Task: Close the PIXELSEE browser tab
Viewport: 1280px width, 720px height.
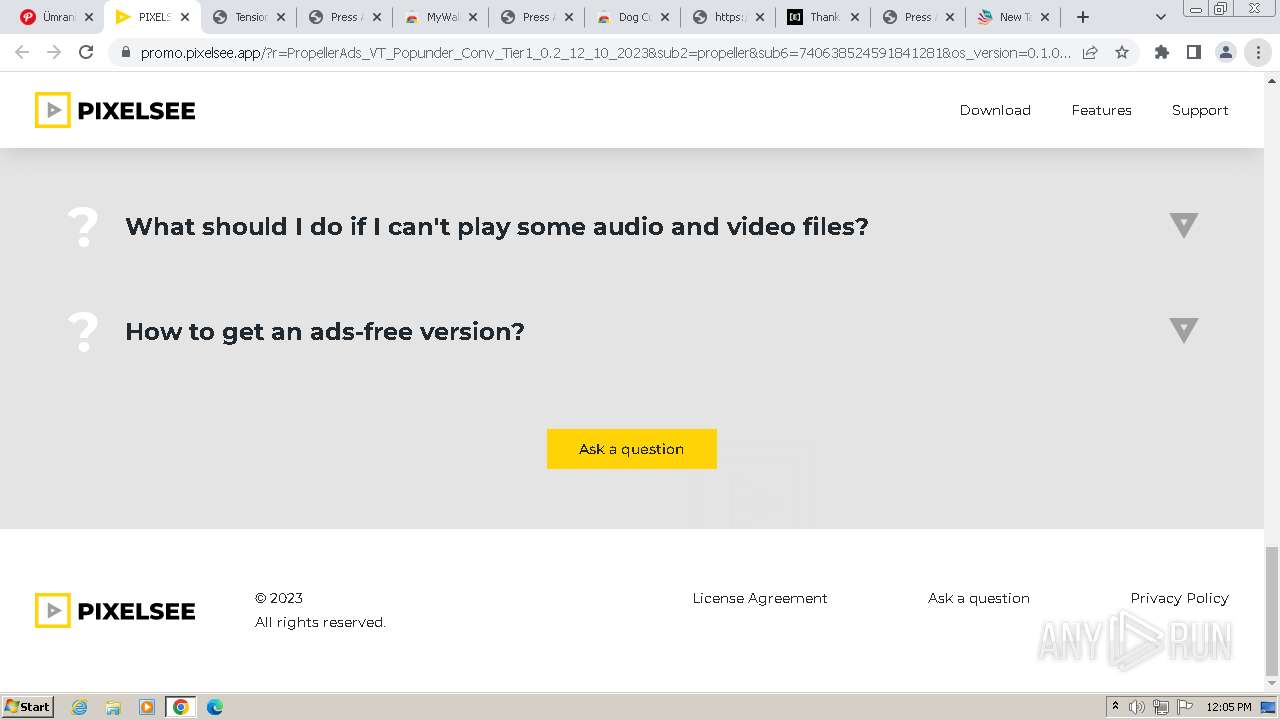Action: 185,17
